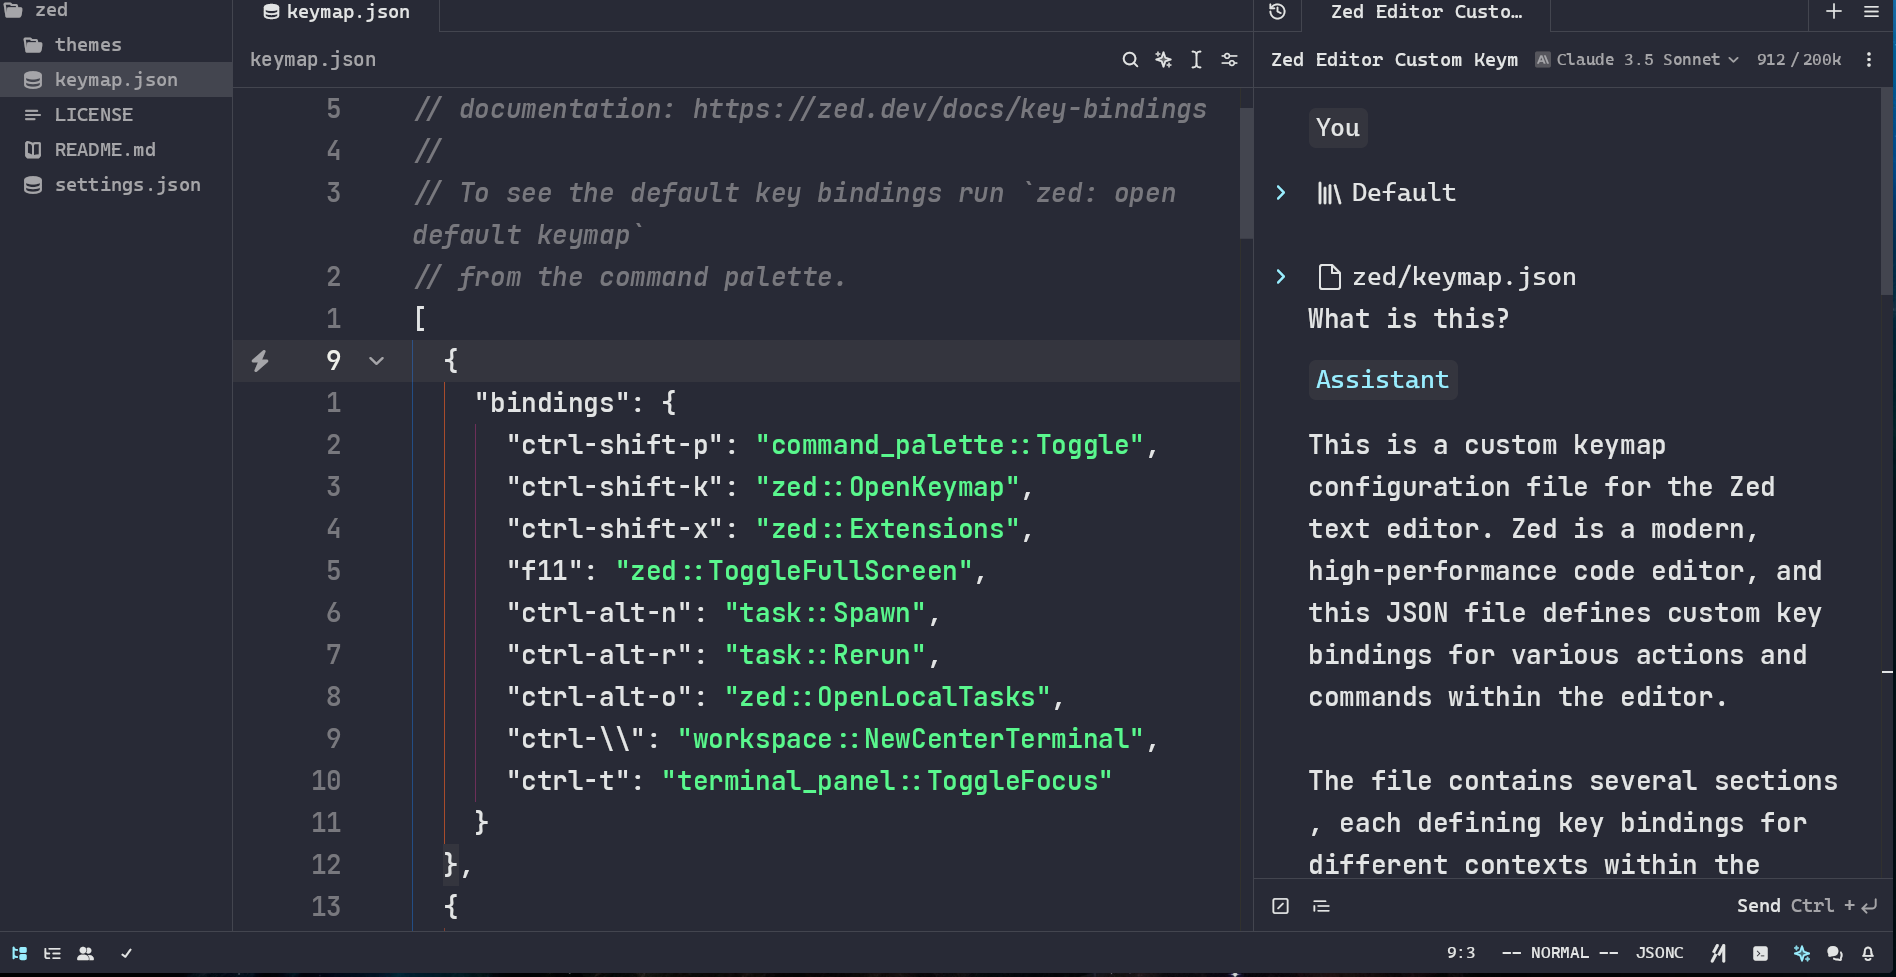Image resolution: width=1896 pixels, height=977 pixels.
Task: Open the assistant panel overflow menu
Action: [x=1869, y=60]
